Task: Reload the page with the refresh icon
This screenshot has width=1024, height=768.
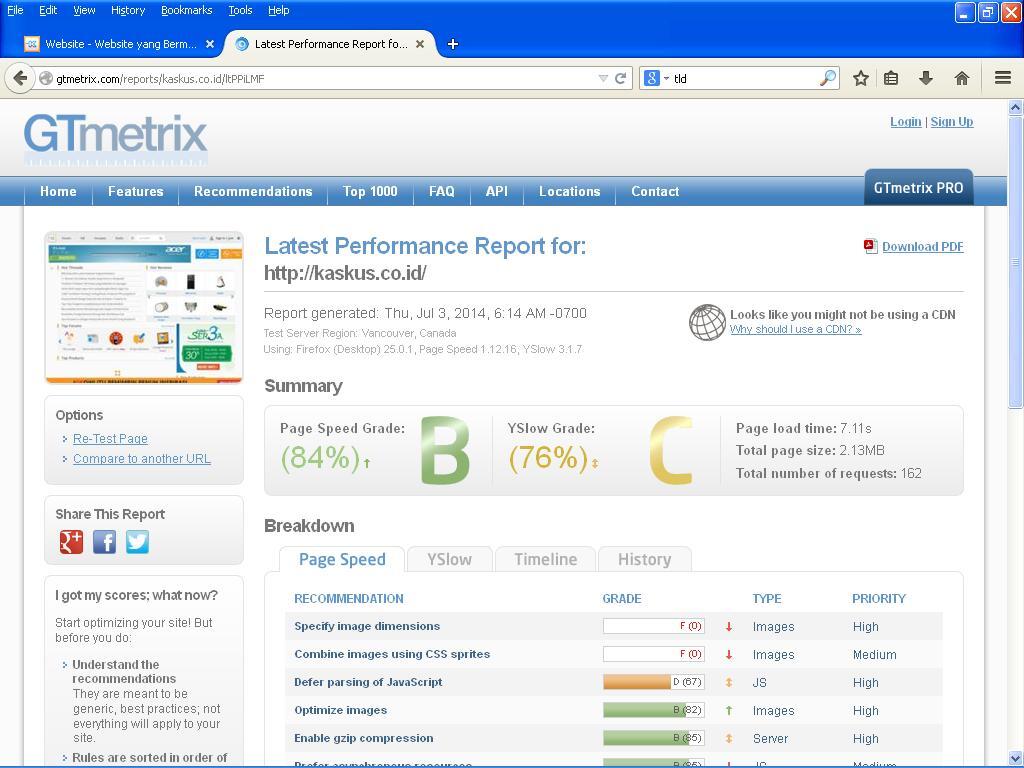Action: click(620, 78)
